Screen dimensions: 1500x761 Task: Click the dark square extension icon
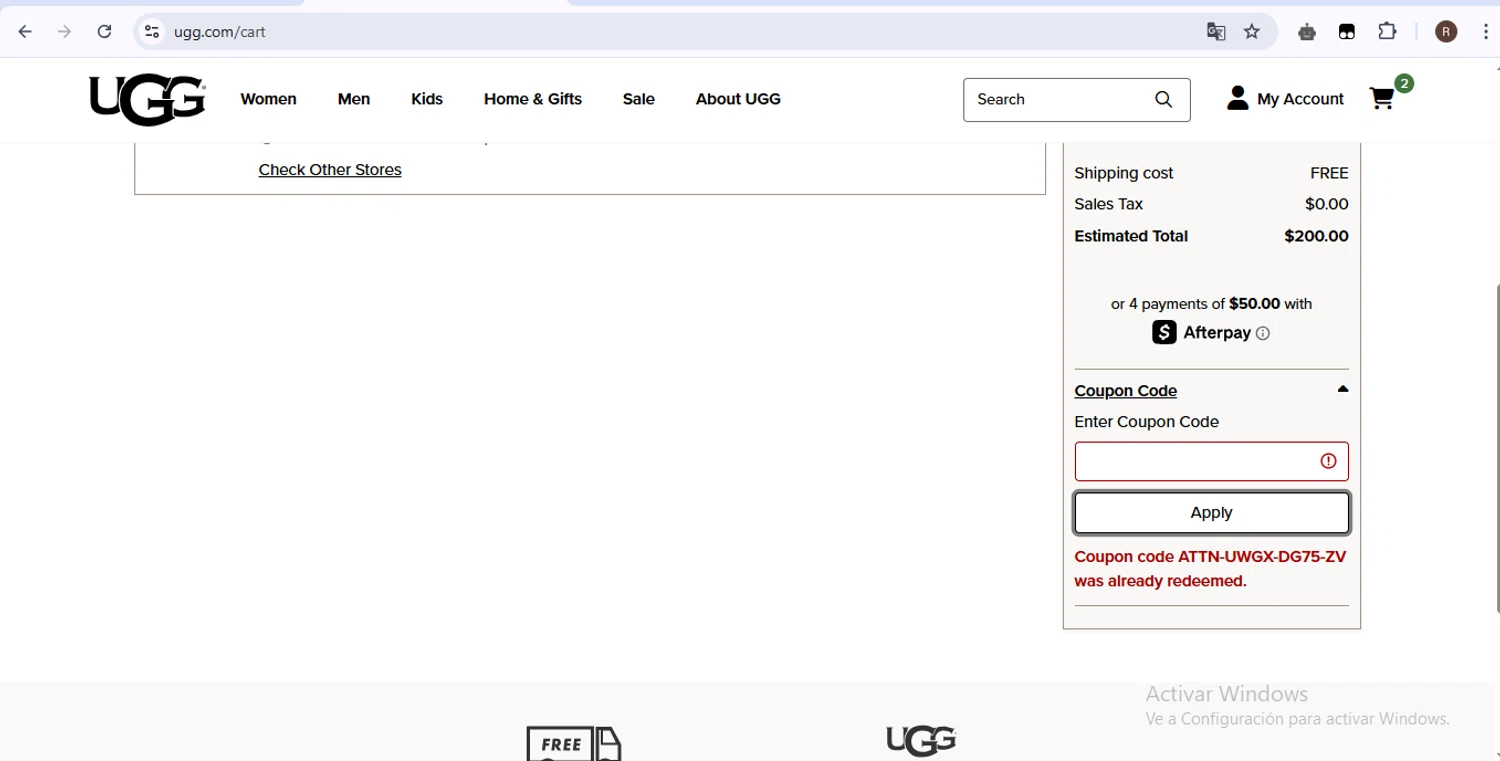point(1347,32)
